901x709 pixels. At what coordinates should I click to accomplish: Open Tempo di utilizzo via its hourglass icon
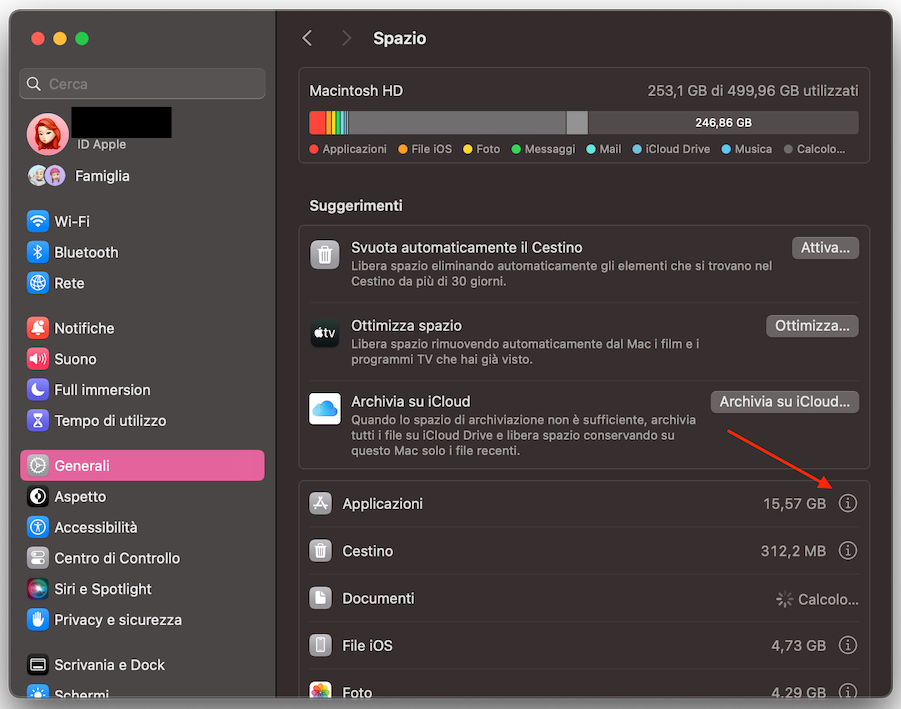pos(37,421)
